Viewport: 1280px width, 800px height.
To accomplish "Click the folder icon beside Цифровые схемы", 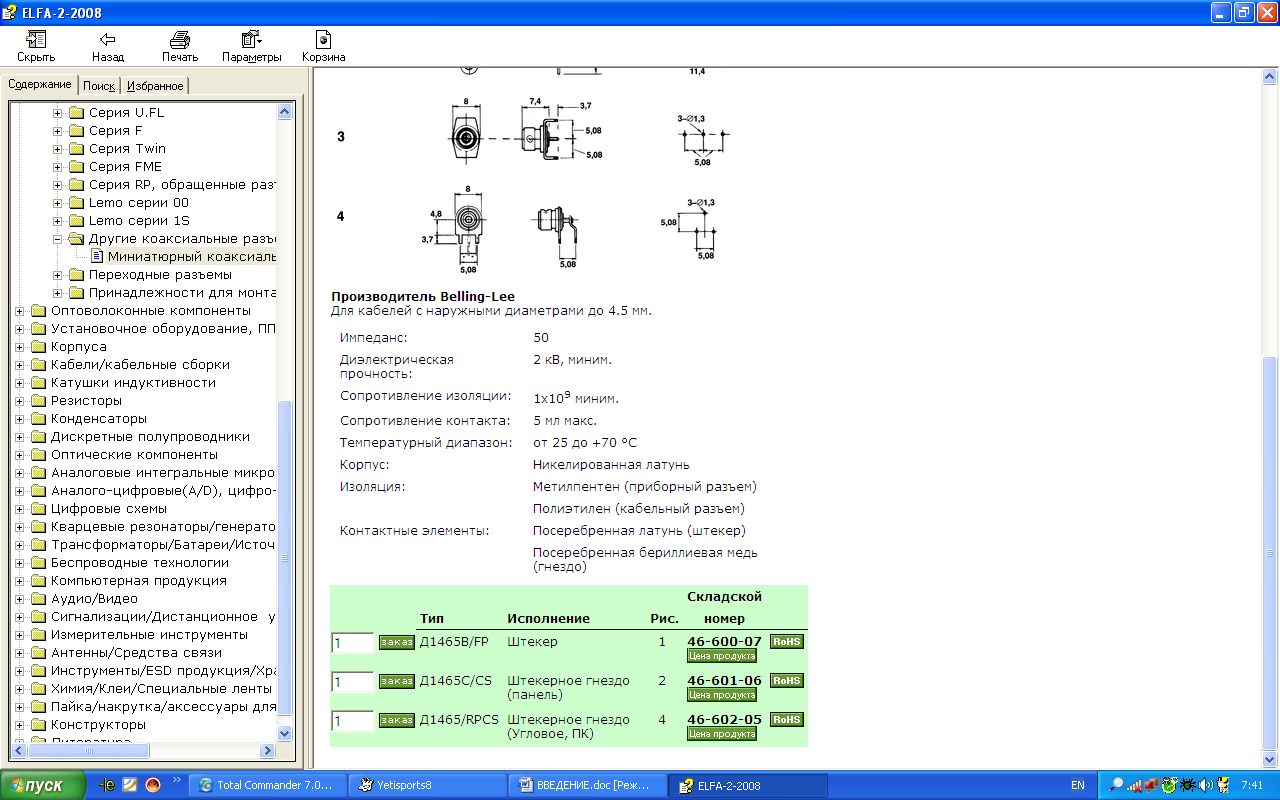I will [x=38, y=509].
